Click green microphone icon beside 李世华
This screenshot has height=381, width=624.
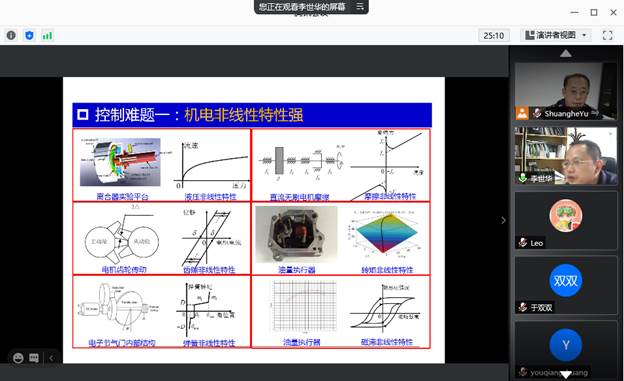[523, 178]
